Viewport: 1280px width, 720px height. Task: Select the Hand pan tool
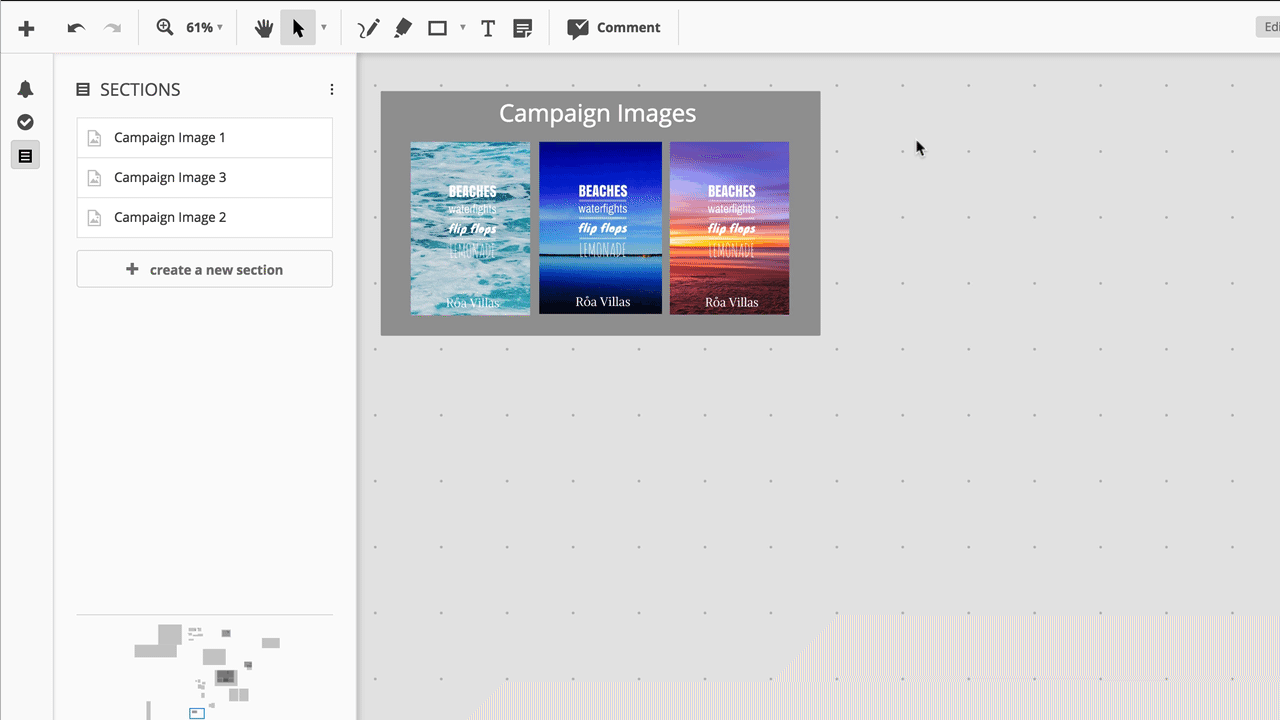tap(263, 27)
